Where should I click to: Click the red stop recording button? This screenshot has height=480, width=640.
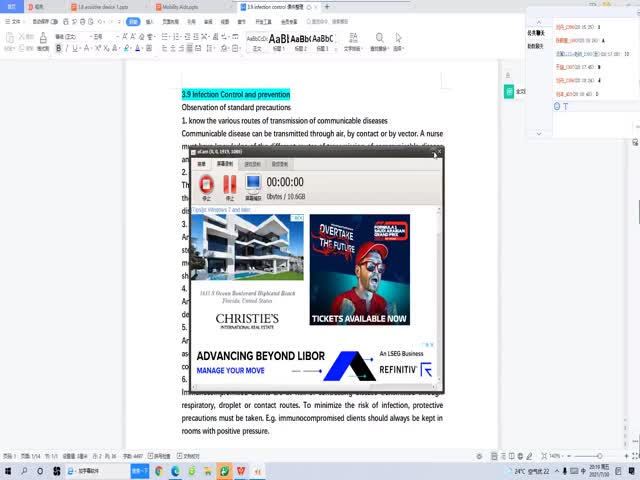click(206, 184)
